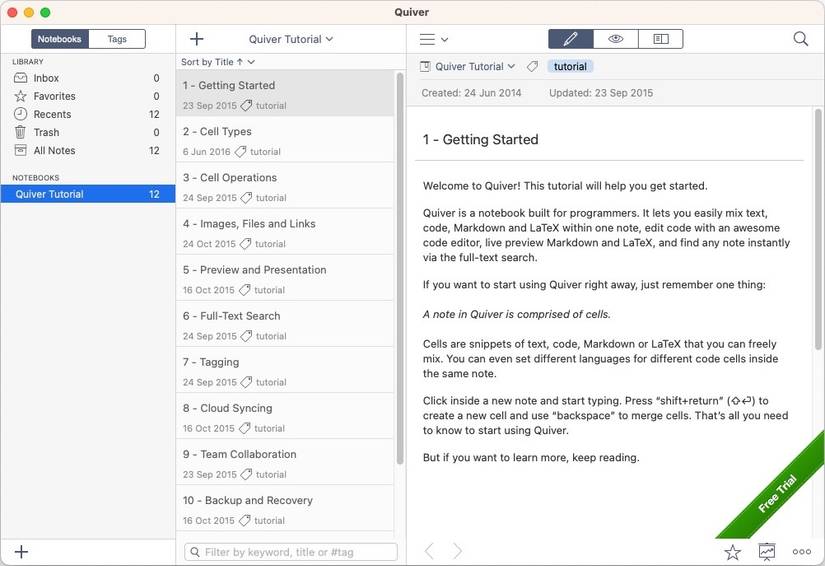Click the search magnifier icon

pos(800,39)
